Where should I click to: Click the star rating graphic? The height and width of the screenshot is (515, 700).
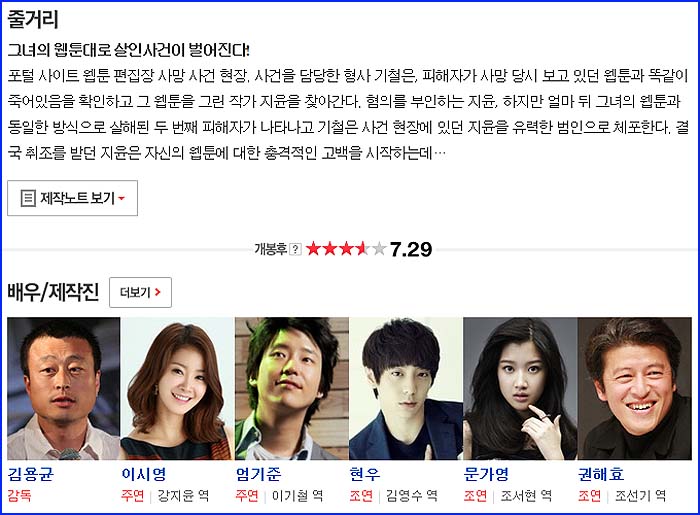tap(346, 249)
